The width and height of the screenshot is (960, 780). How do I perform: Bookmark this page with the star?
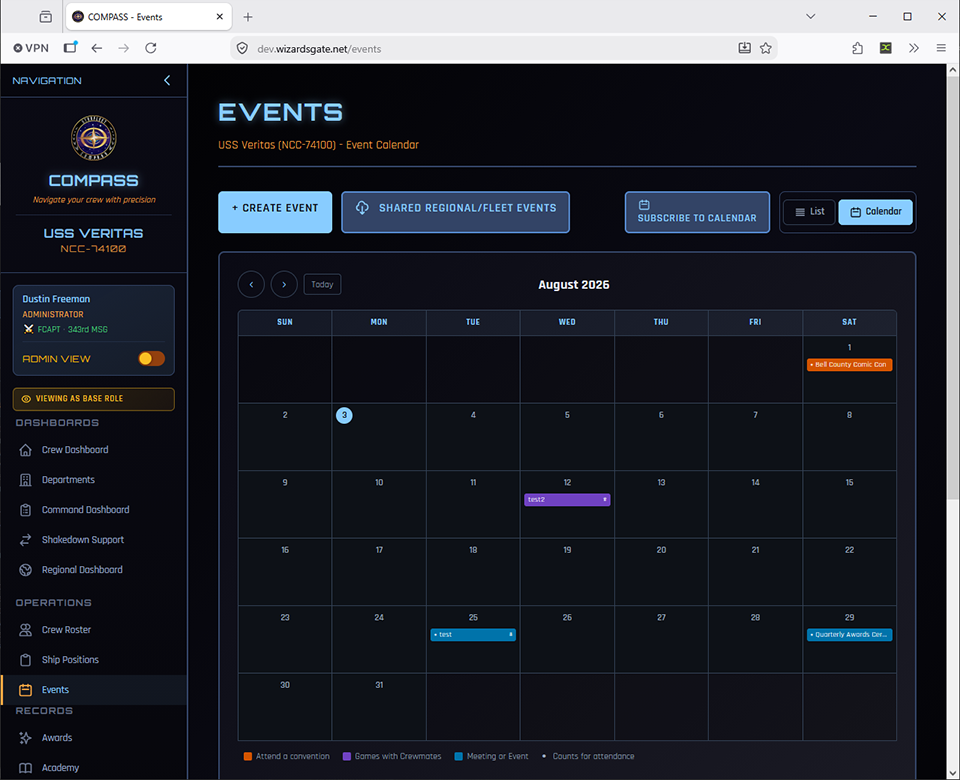coord(765,48)
